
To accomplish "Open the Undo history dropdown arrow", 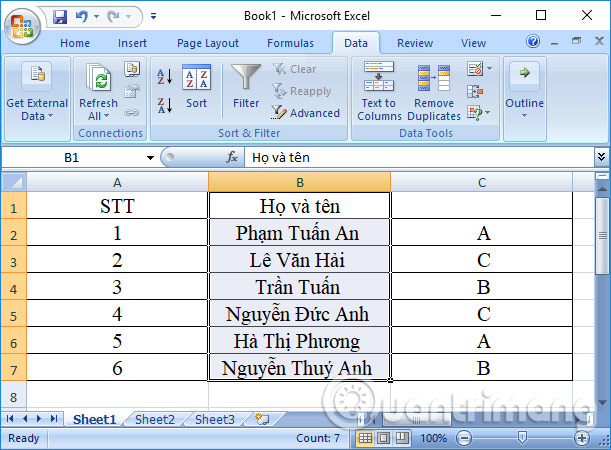I will pos(96,16).
